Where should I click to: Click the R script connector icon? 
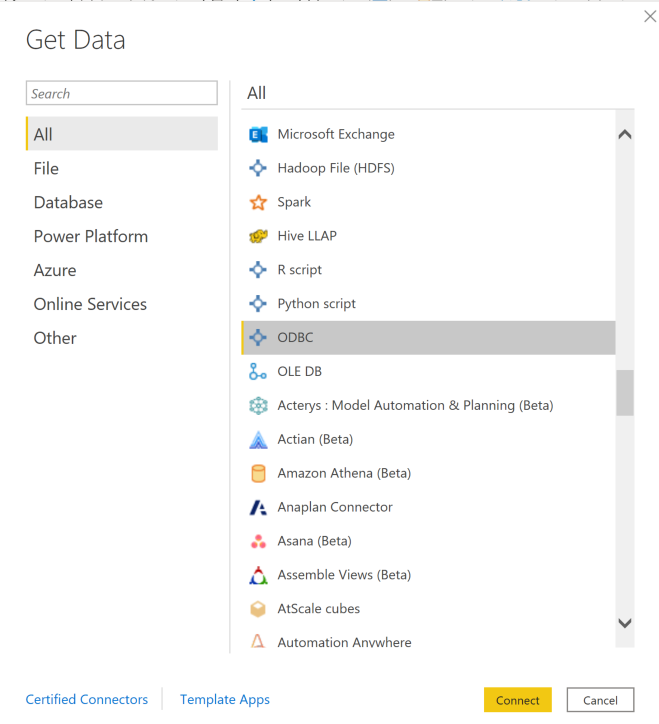coord(258,270)
